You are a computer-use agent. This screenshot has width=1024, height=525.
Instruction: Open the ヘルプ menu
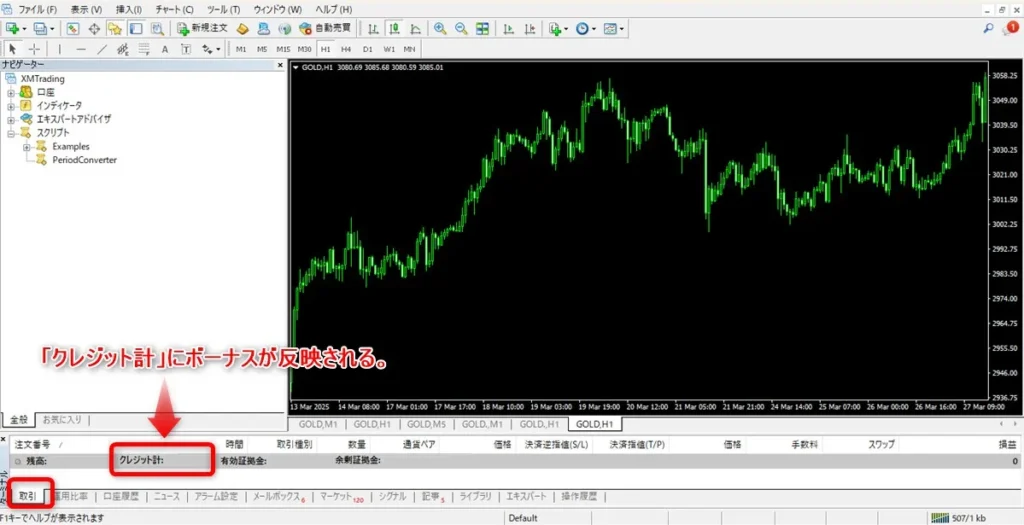click(x=334, y=10)
